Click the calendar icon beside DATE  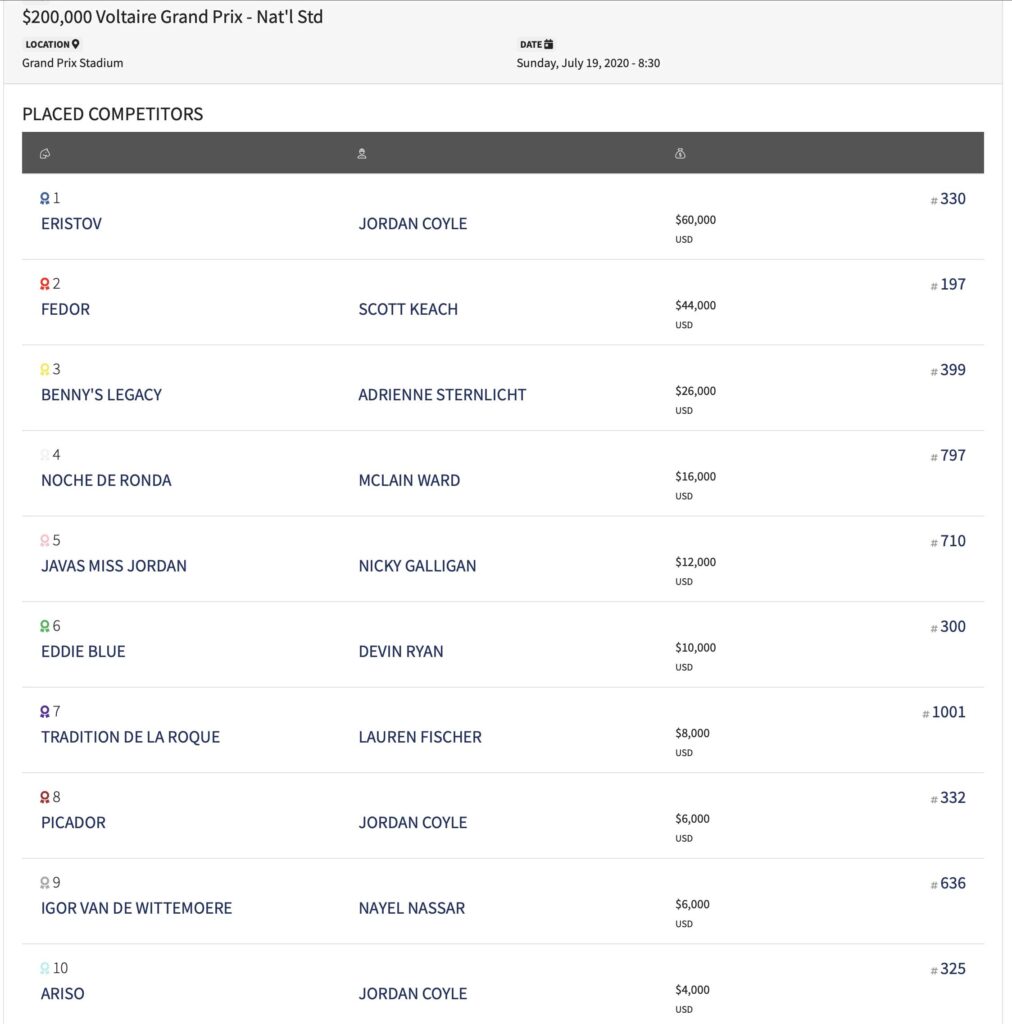[548, 44]
